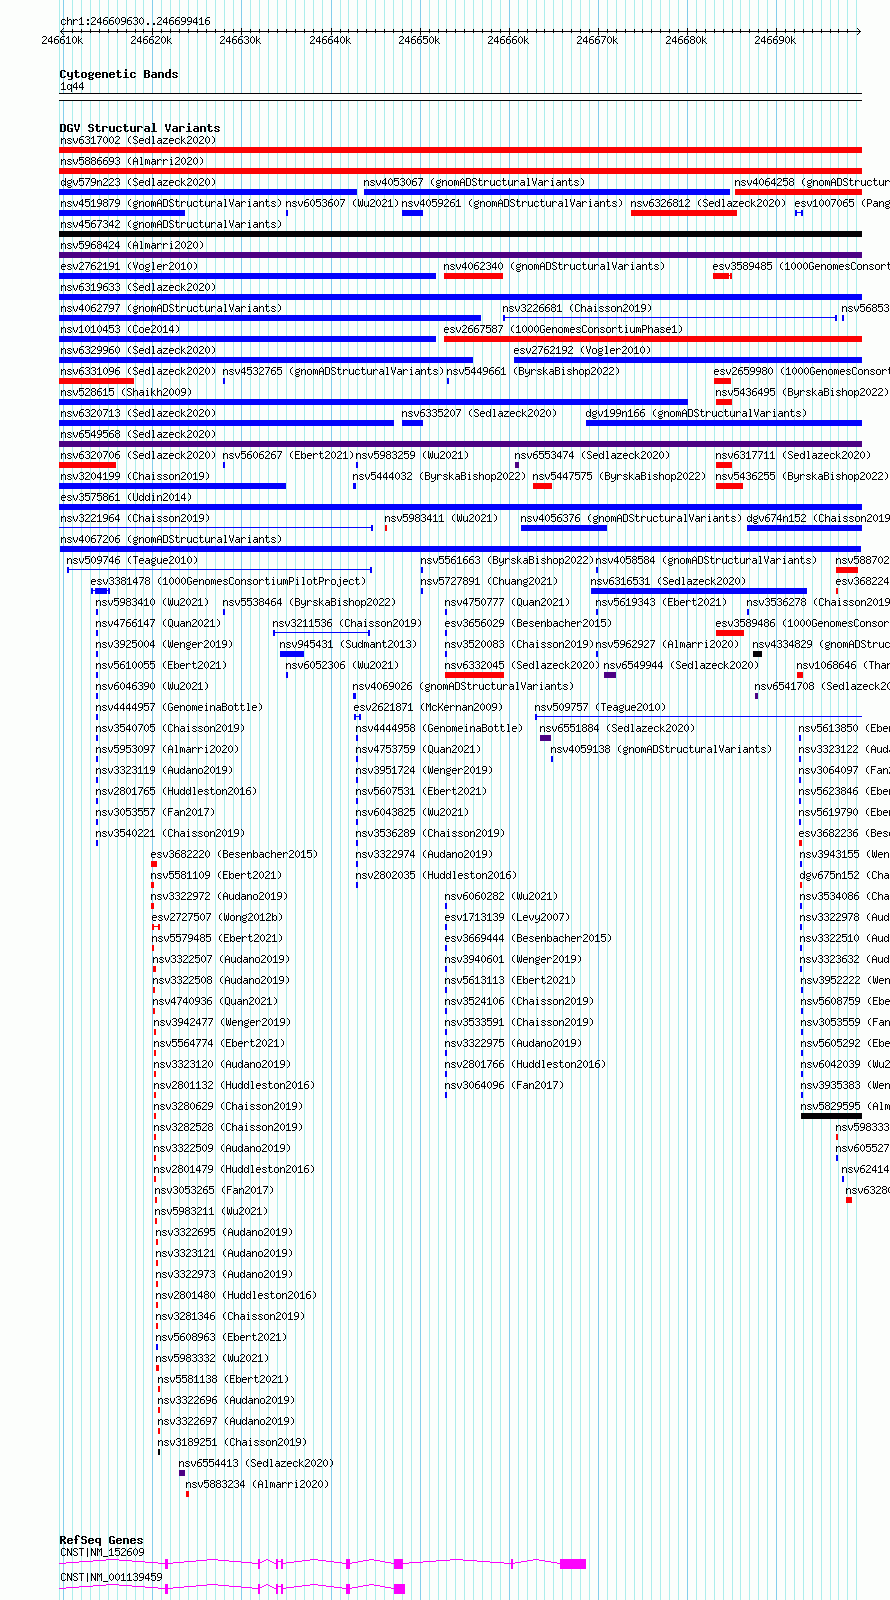Select nsv4069026 gnomAD variant label

point(463,686)
